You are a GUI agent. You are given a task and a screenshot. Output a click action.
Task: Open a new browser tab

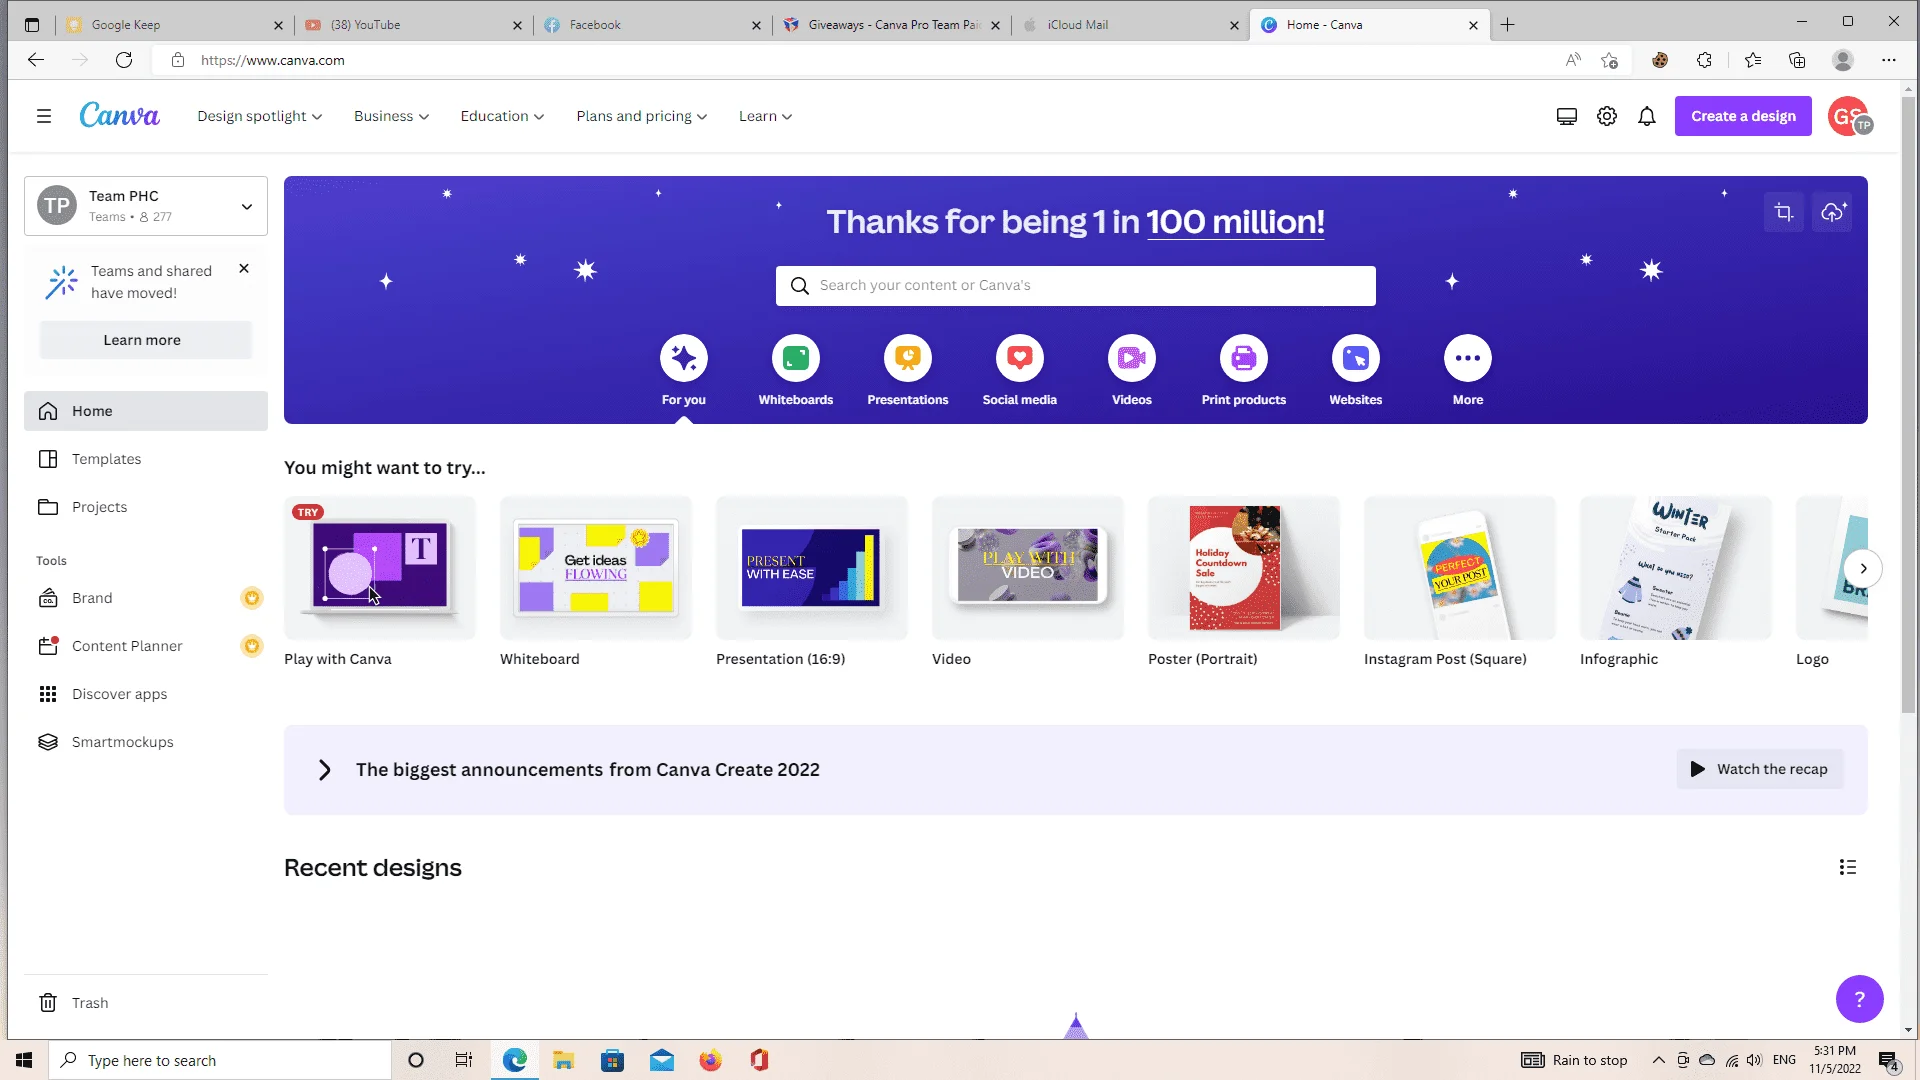(1508, 25)
